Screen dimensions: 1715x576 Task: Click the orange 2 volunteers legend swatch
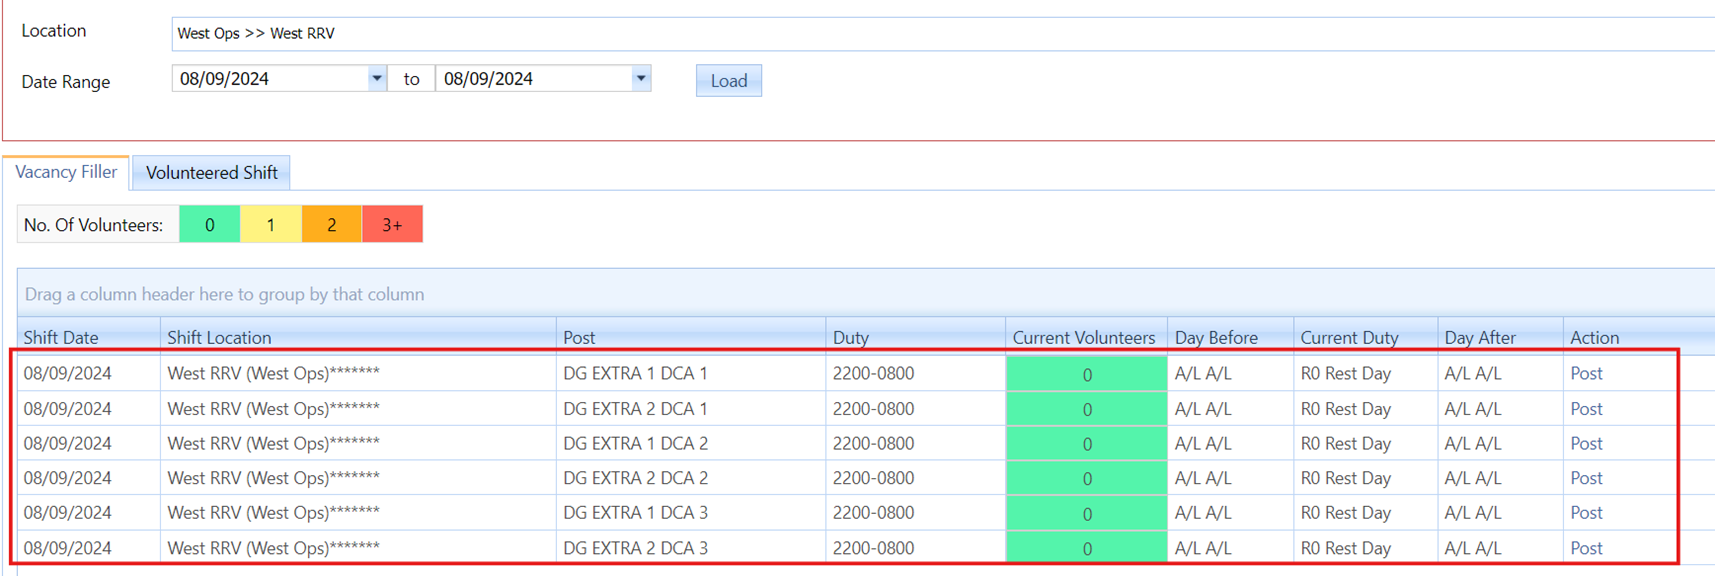click(x=331, y=225)
